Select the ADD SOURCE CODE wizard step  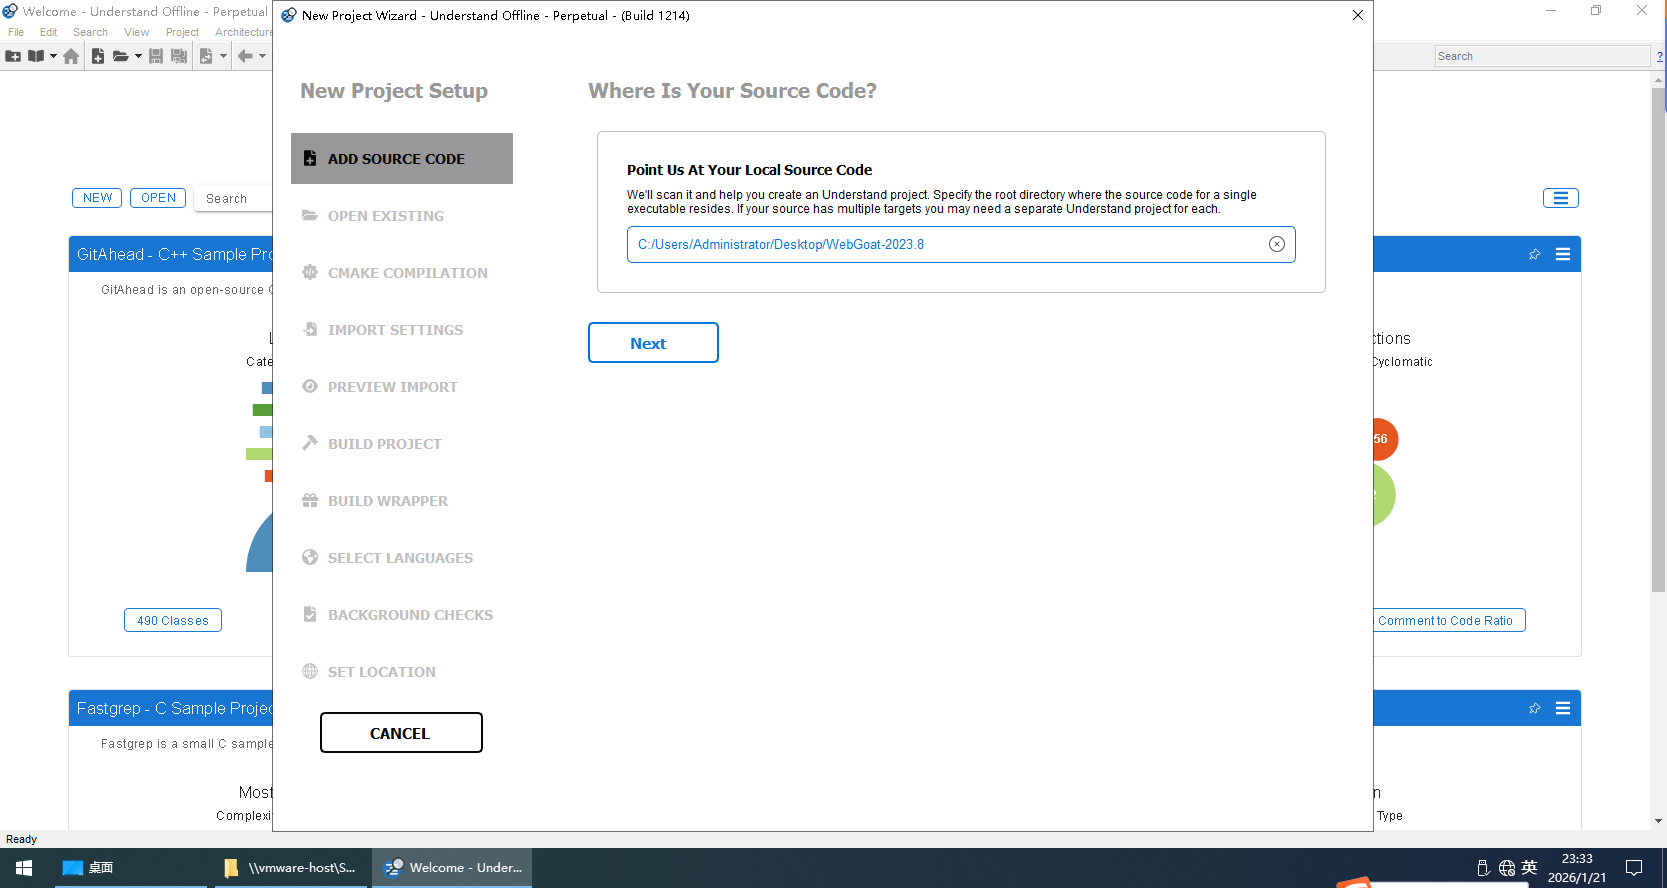click(402, 159)
